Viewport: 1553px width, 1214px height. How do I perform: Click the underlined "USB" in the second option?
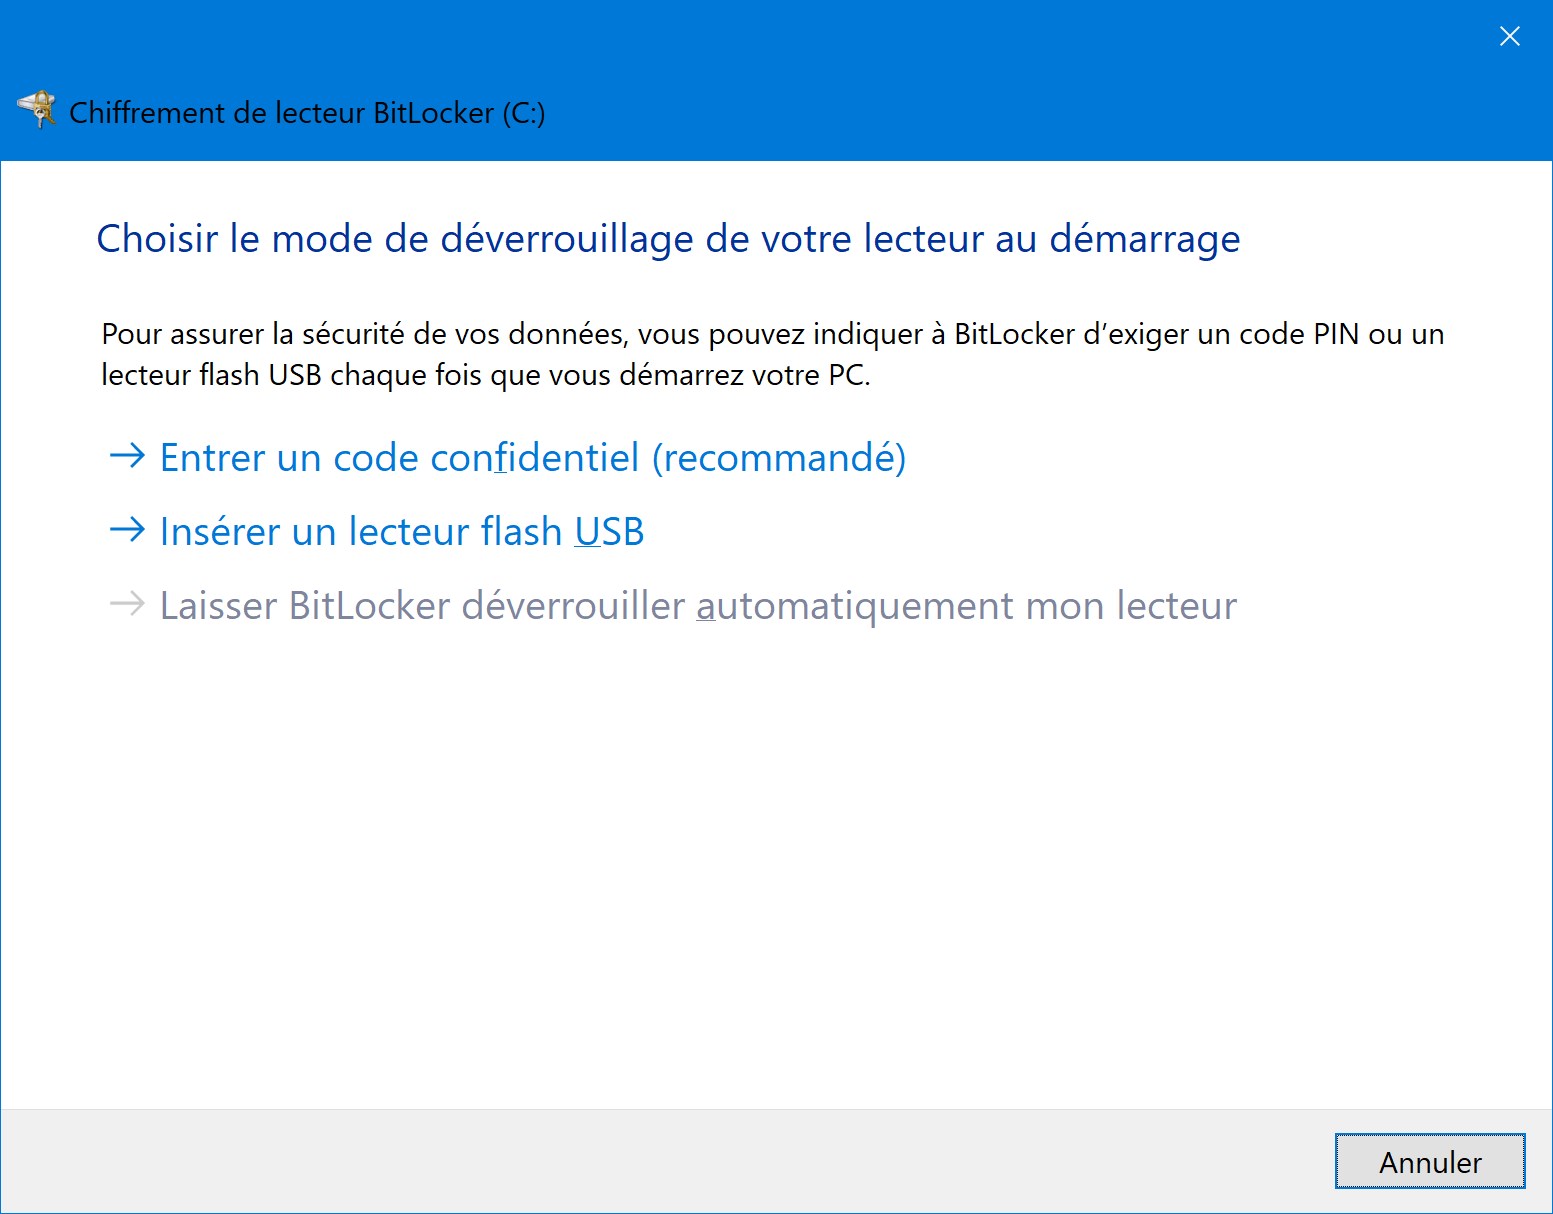tap(609, 532)
